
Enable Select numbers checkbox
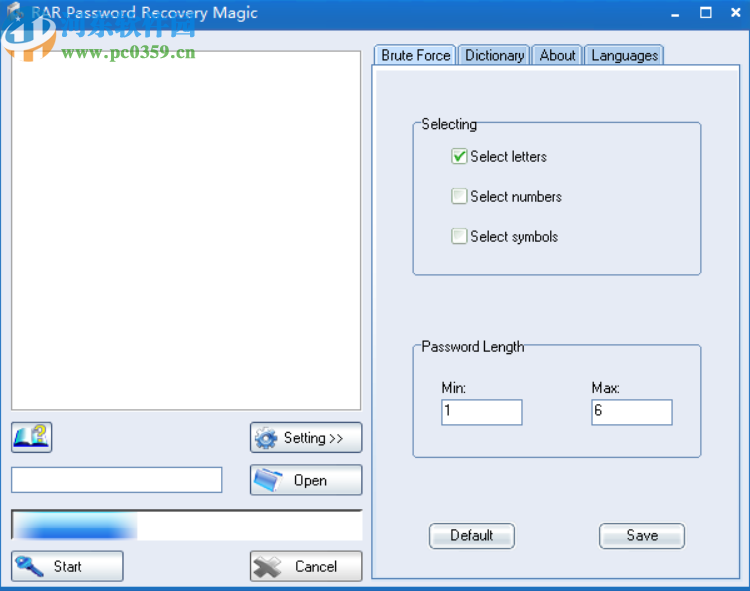tap(459, 196)
